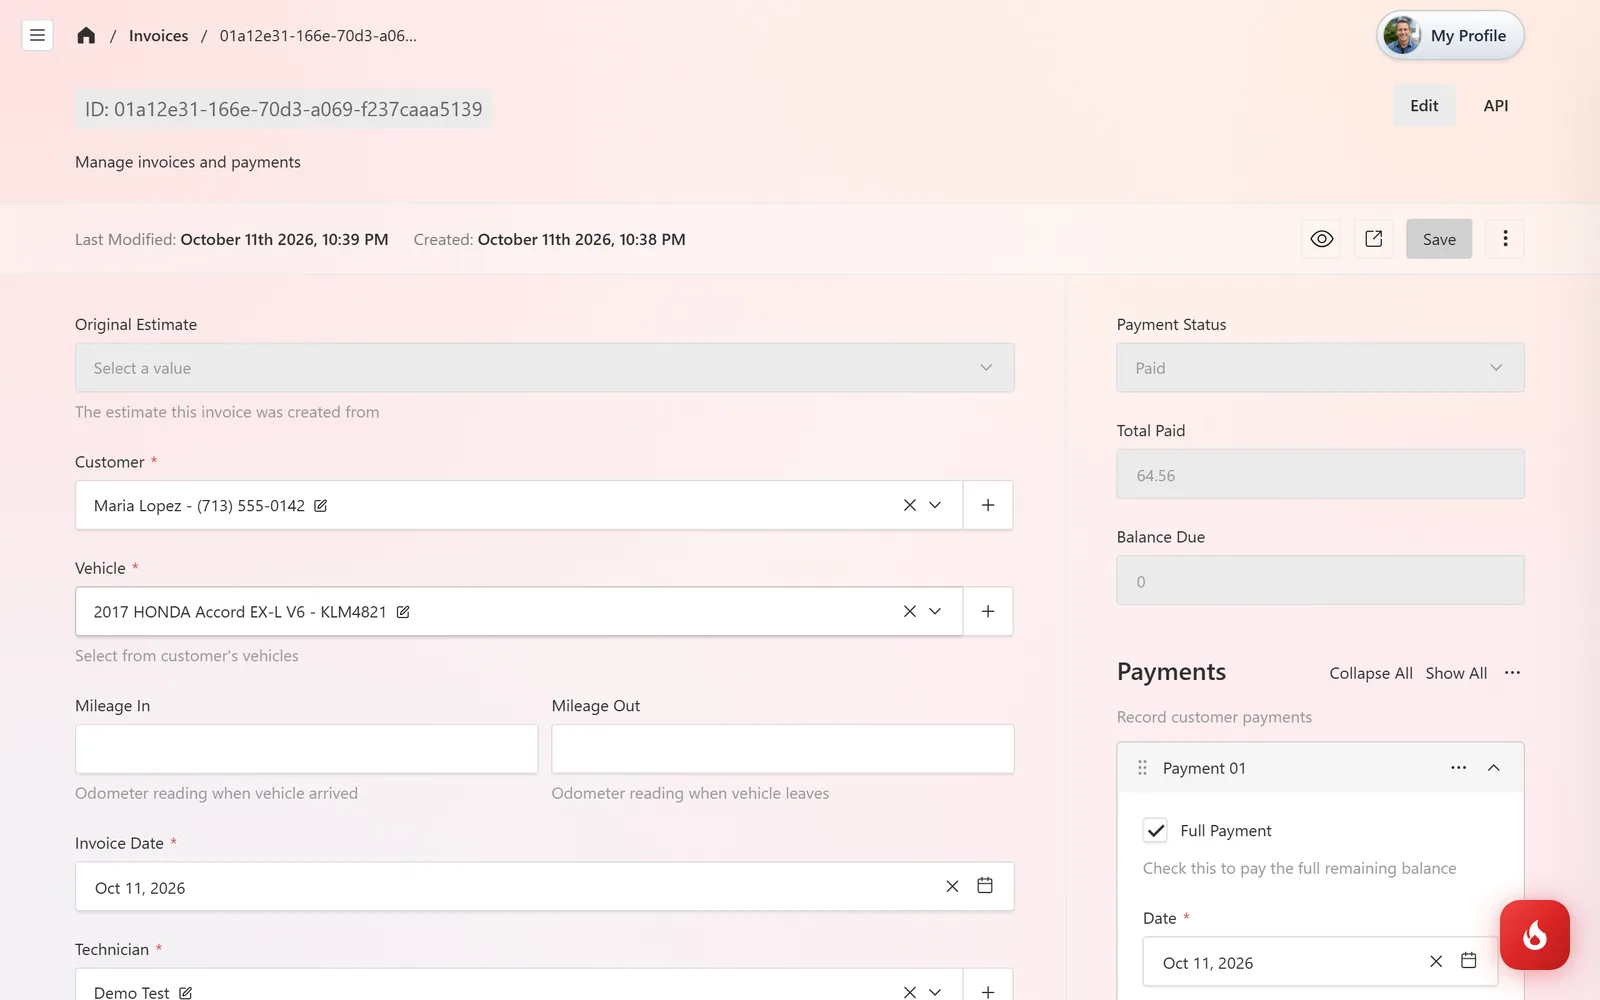Open My Profile menu

[x=1450, y=36]
